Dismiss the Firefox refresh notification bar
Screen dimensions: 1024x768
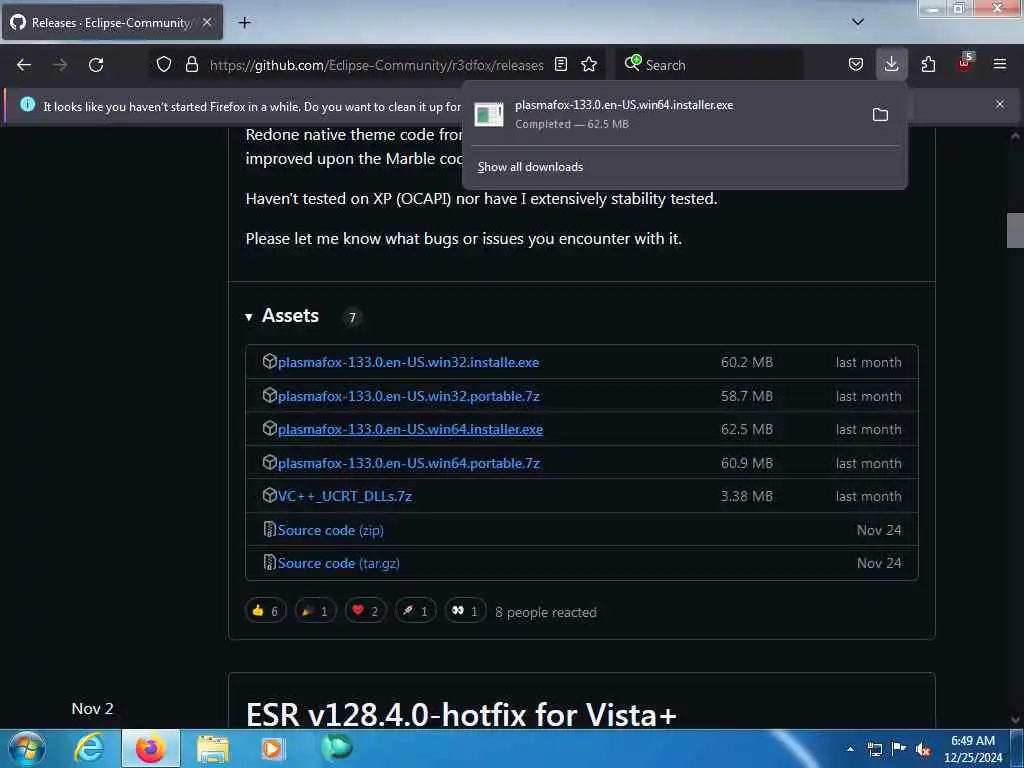[1000, 104]
